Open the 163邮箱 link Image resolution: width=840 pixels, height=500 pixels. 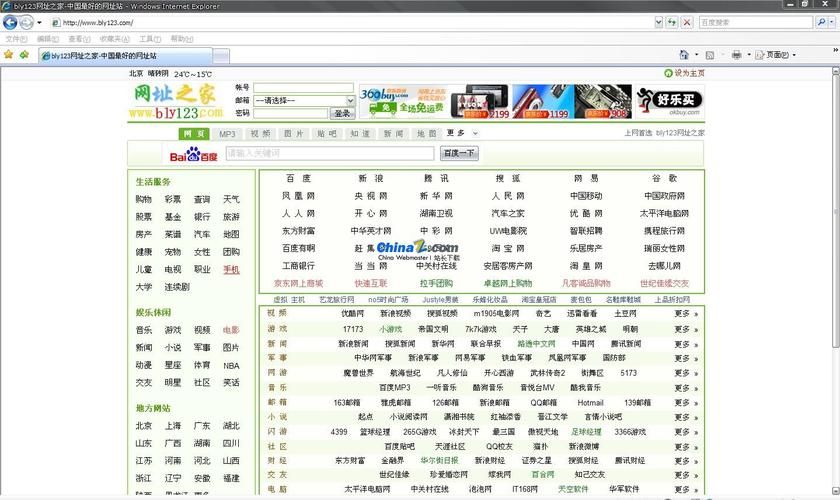[347, 402]
